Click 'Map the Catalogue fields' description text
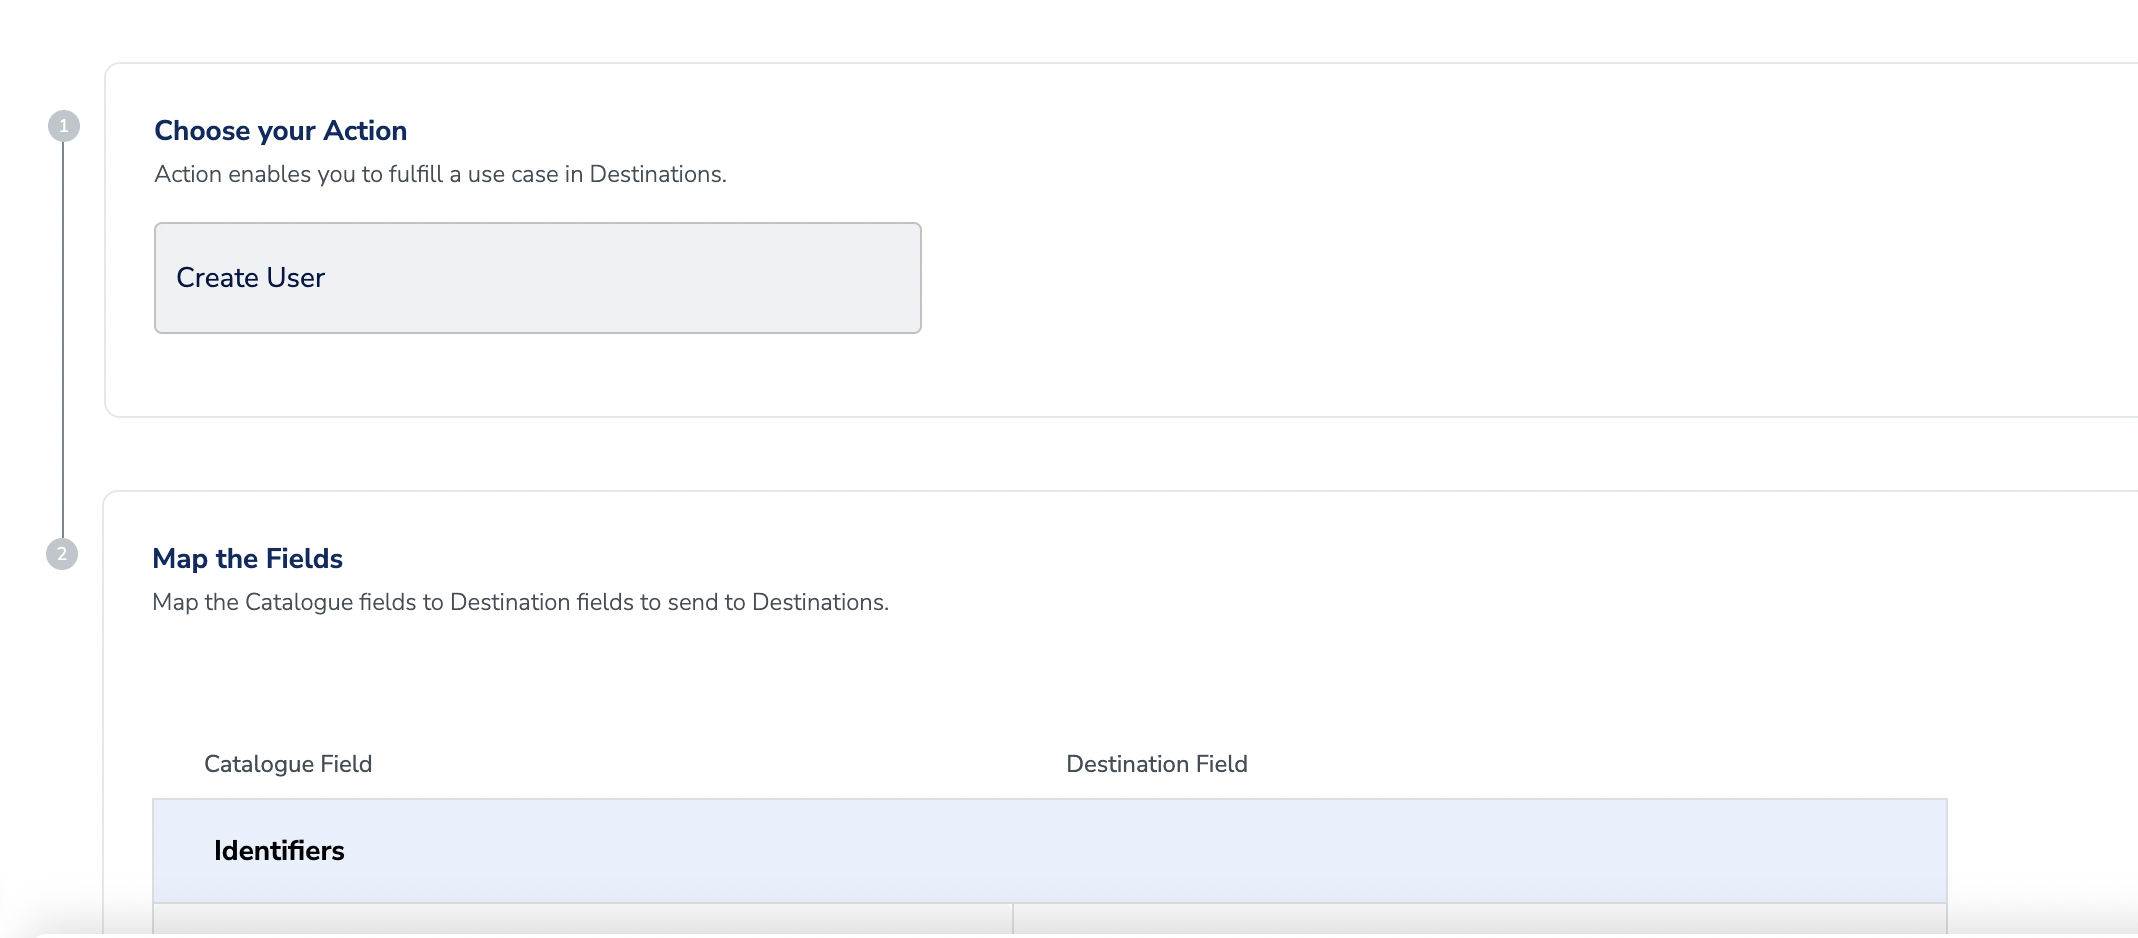Image resolution: width=2138 pixels, height=938 pixels. point(520,602)
